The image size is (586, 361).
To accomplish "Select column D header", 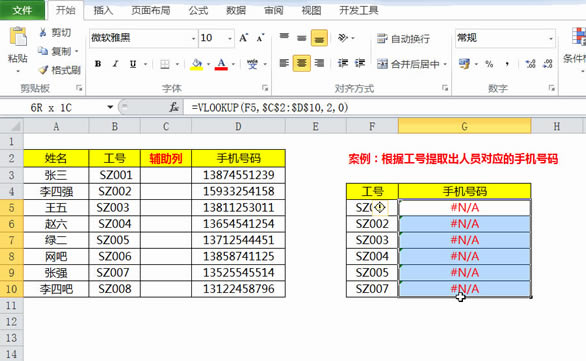I will (238, 126).
